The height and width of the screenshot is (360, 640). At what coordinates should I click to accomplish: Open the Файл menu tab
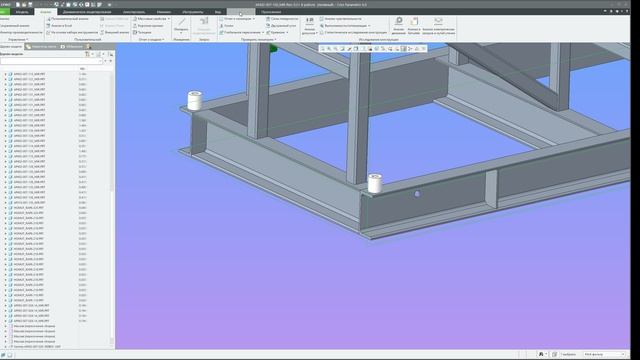[4, 12]
